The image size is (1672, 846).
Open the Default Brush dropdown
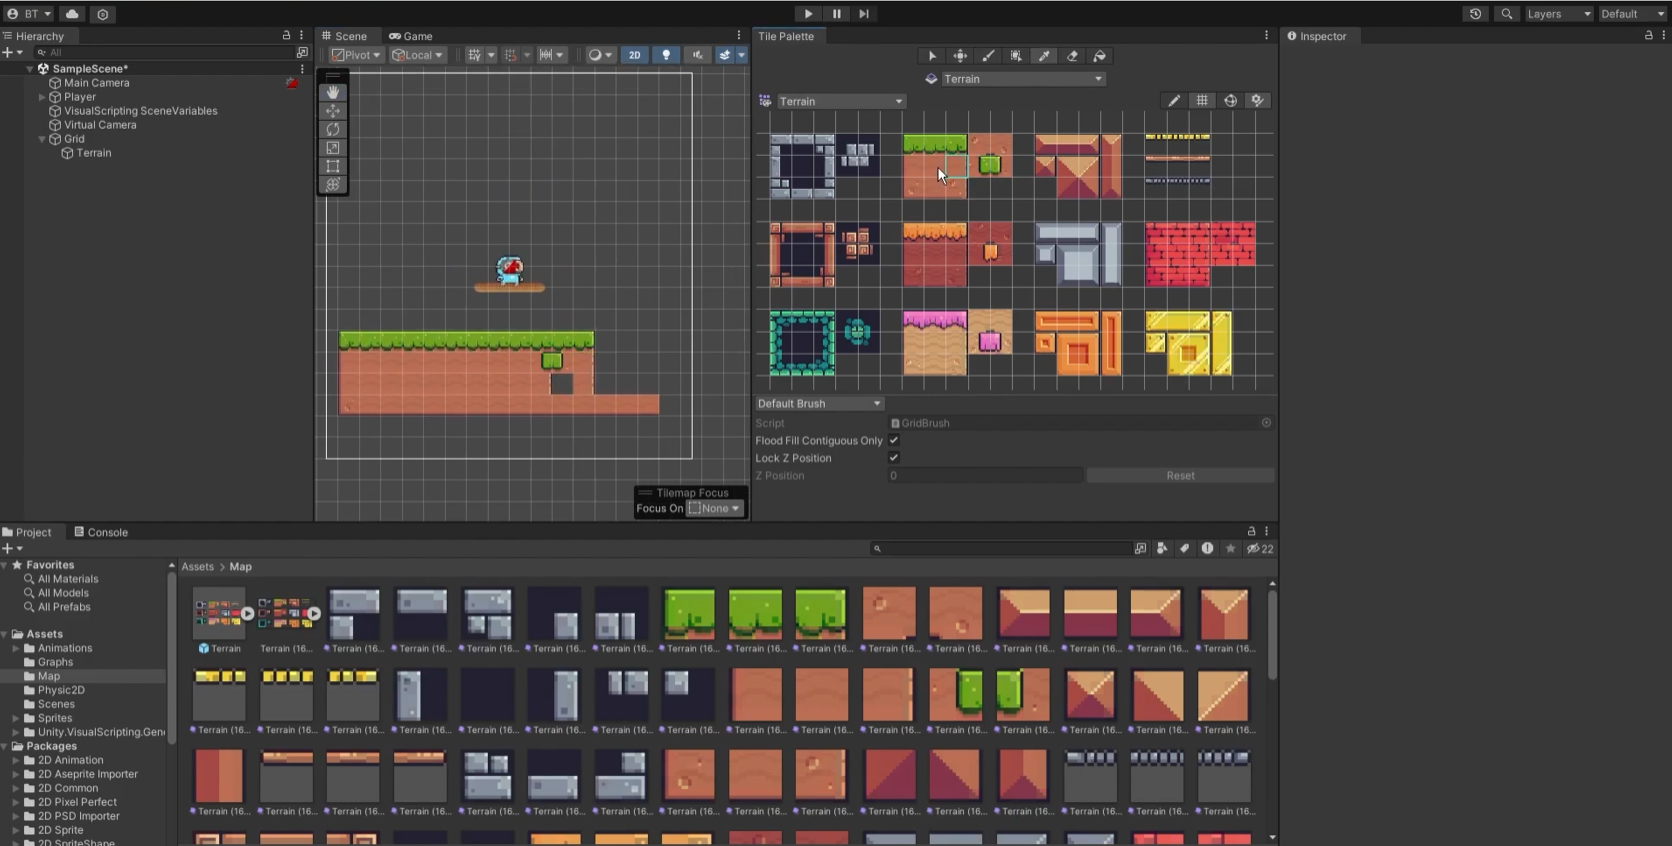pos(819,404)
